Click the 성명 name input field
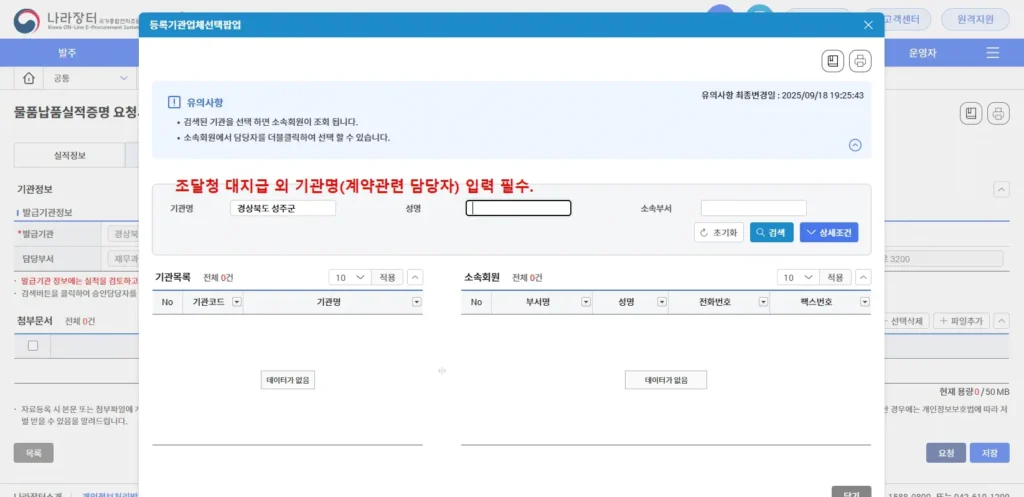This screenshot has height=497, width=1024. point(518,208)
